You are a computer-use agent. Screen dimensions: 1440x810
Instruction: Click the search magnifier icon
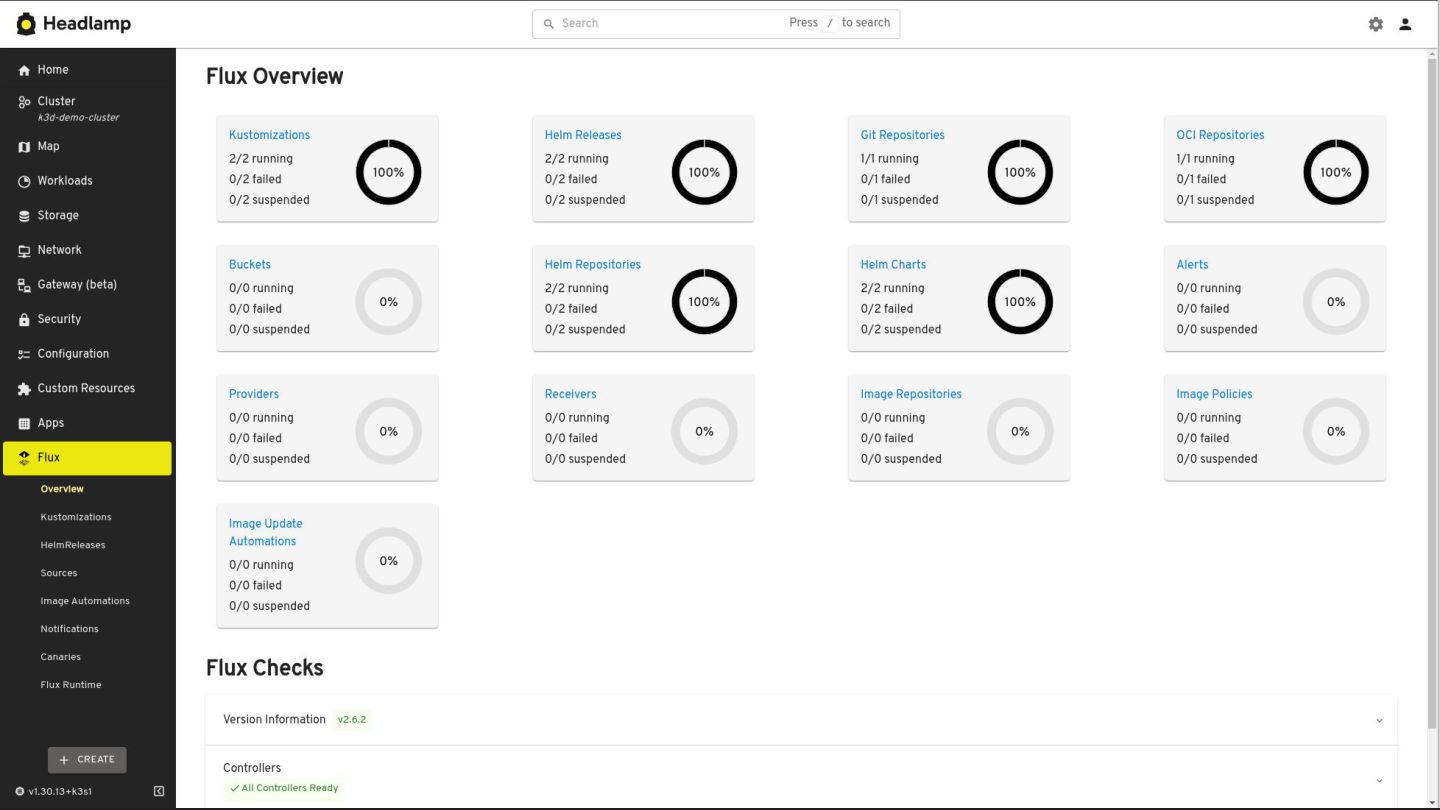pyautogui.click(x=548, y=24)
